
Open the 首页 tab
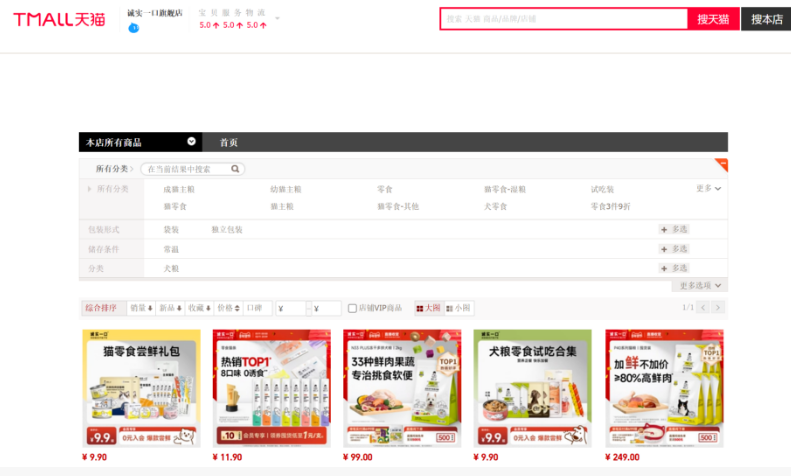229,143
